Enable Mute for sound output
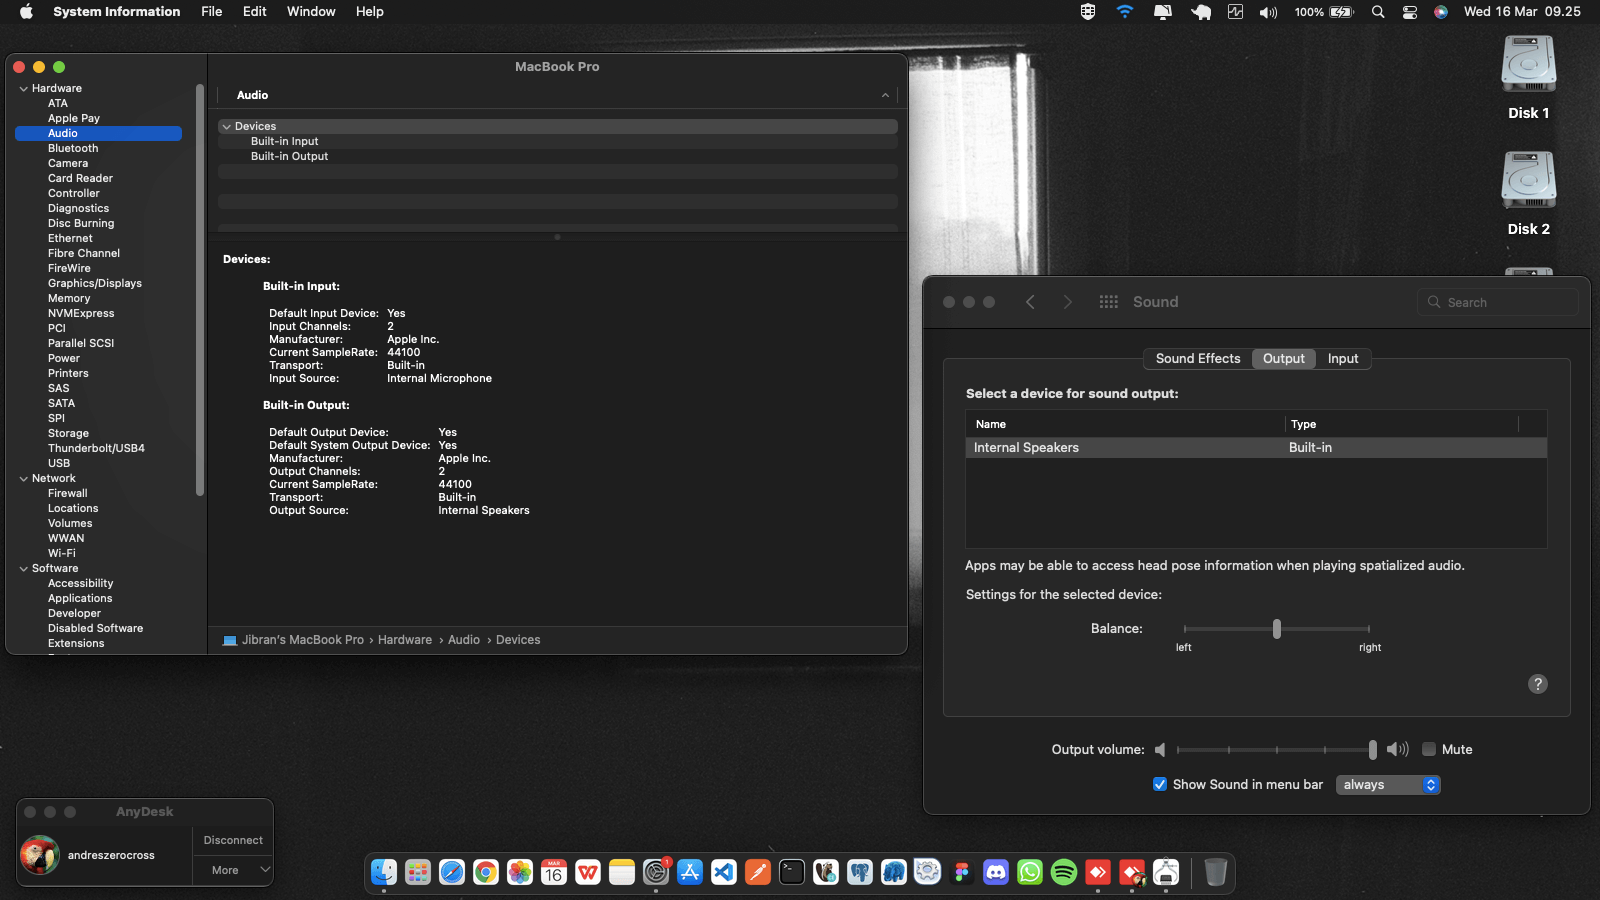The height and width of the screenshot is (900, 1600). tap(1430, 749)
